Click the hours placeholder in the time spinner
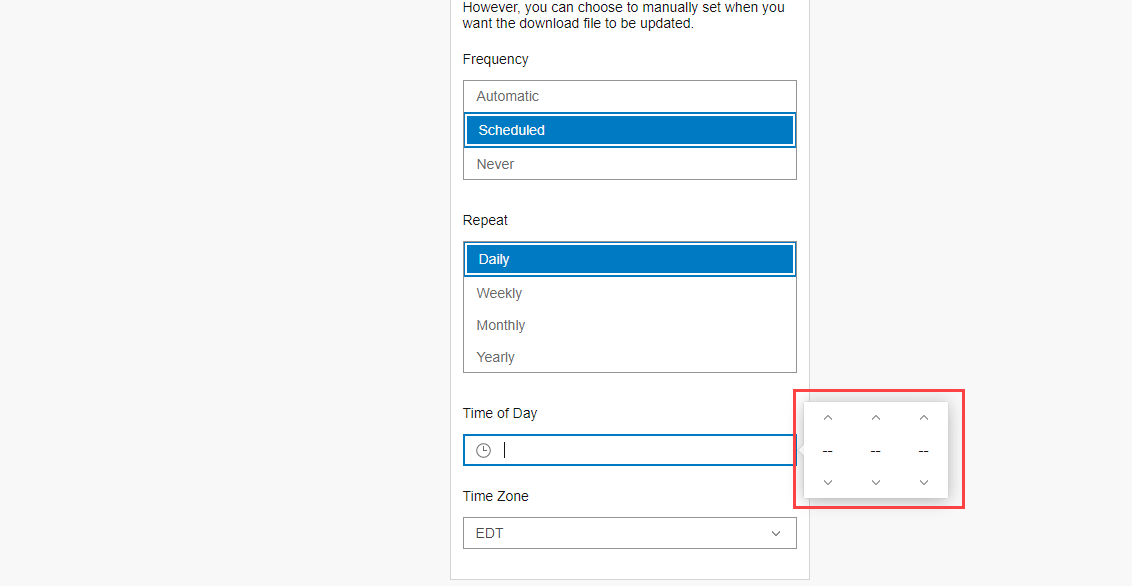The height and width of the screenshot is (586, 1132). [827, 450]
